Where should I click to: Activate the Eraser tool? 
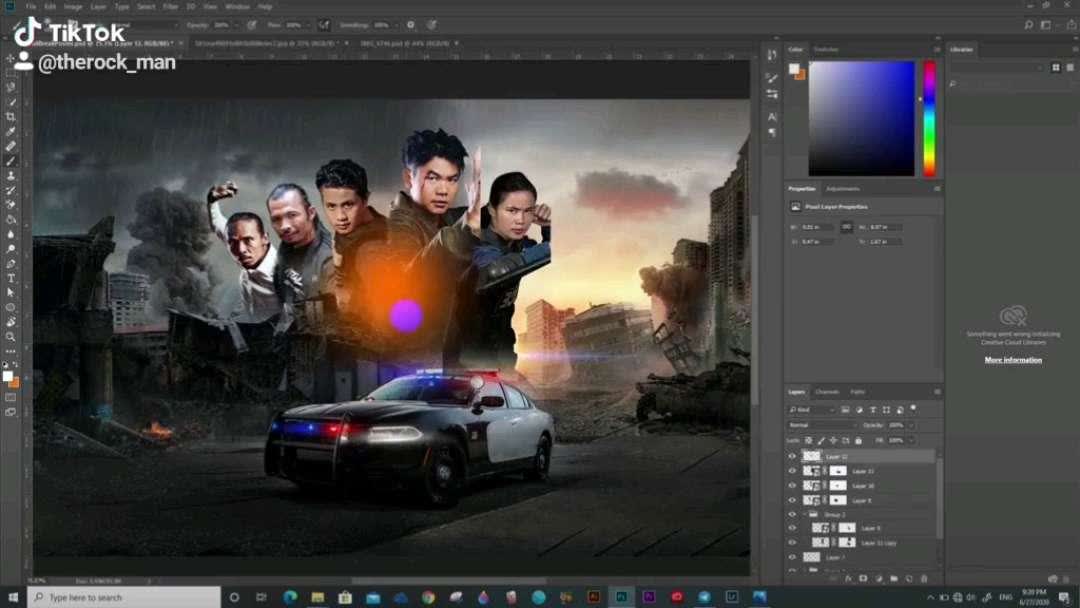click(12, 206)
